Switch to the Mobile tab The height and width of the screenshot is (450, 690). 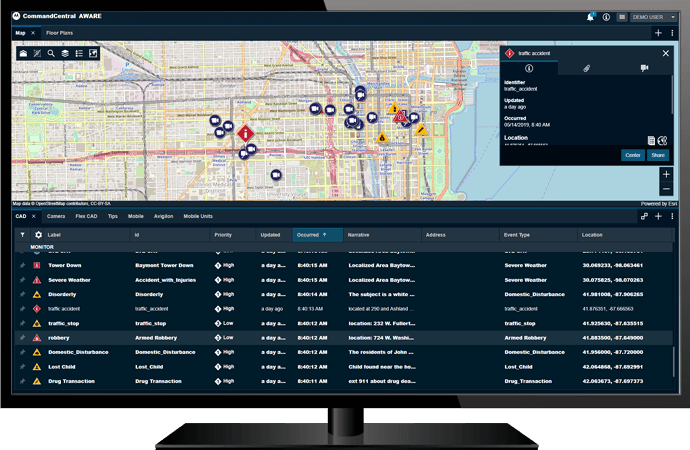[136, 216]
